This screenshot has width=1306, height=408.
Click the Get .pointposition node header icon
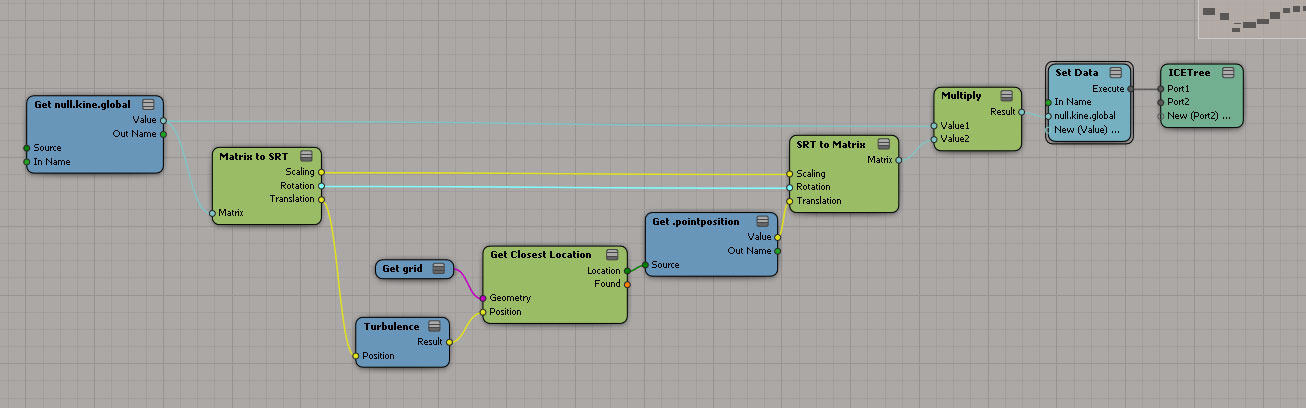click(762, 220)
